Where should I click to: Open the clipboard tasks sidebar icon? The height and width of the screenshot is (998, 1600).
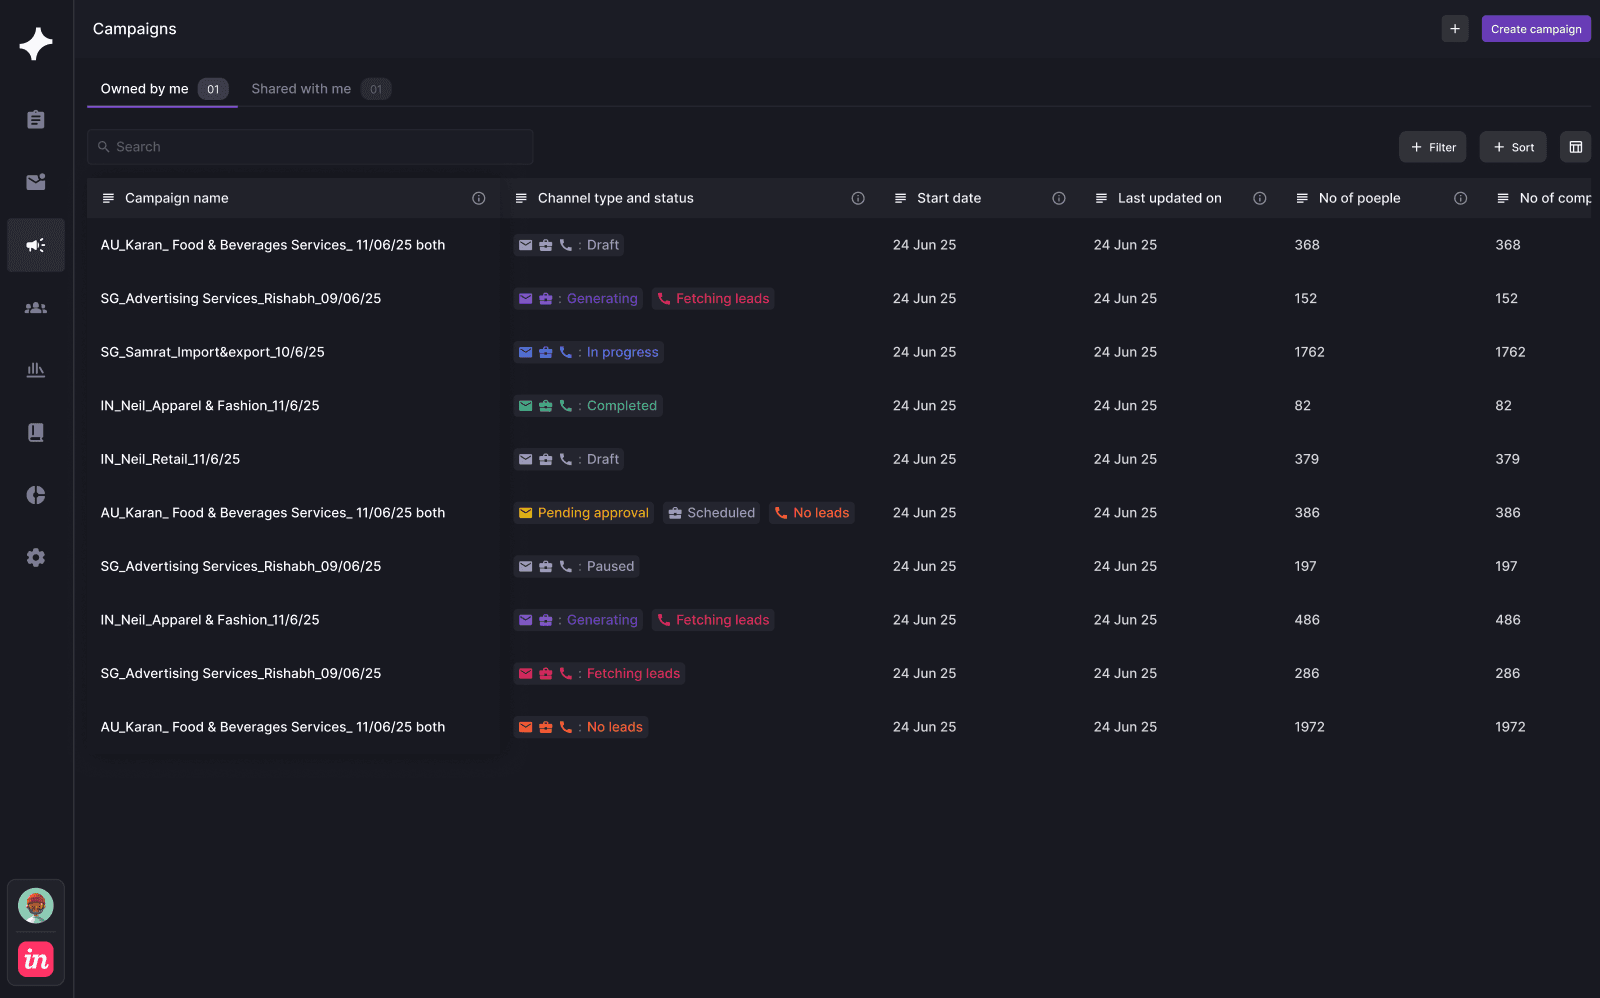click(x=36, y=120)
